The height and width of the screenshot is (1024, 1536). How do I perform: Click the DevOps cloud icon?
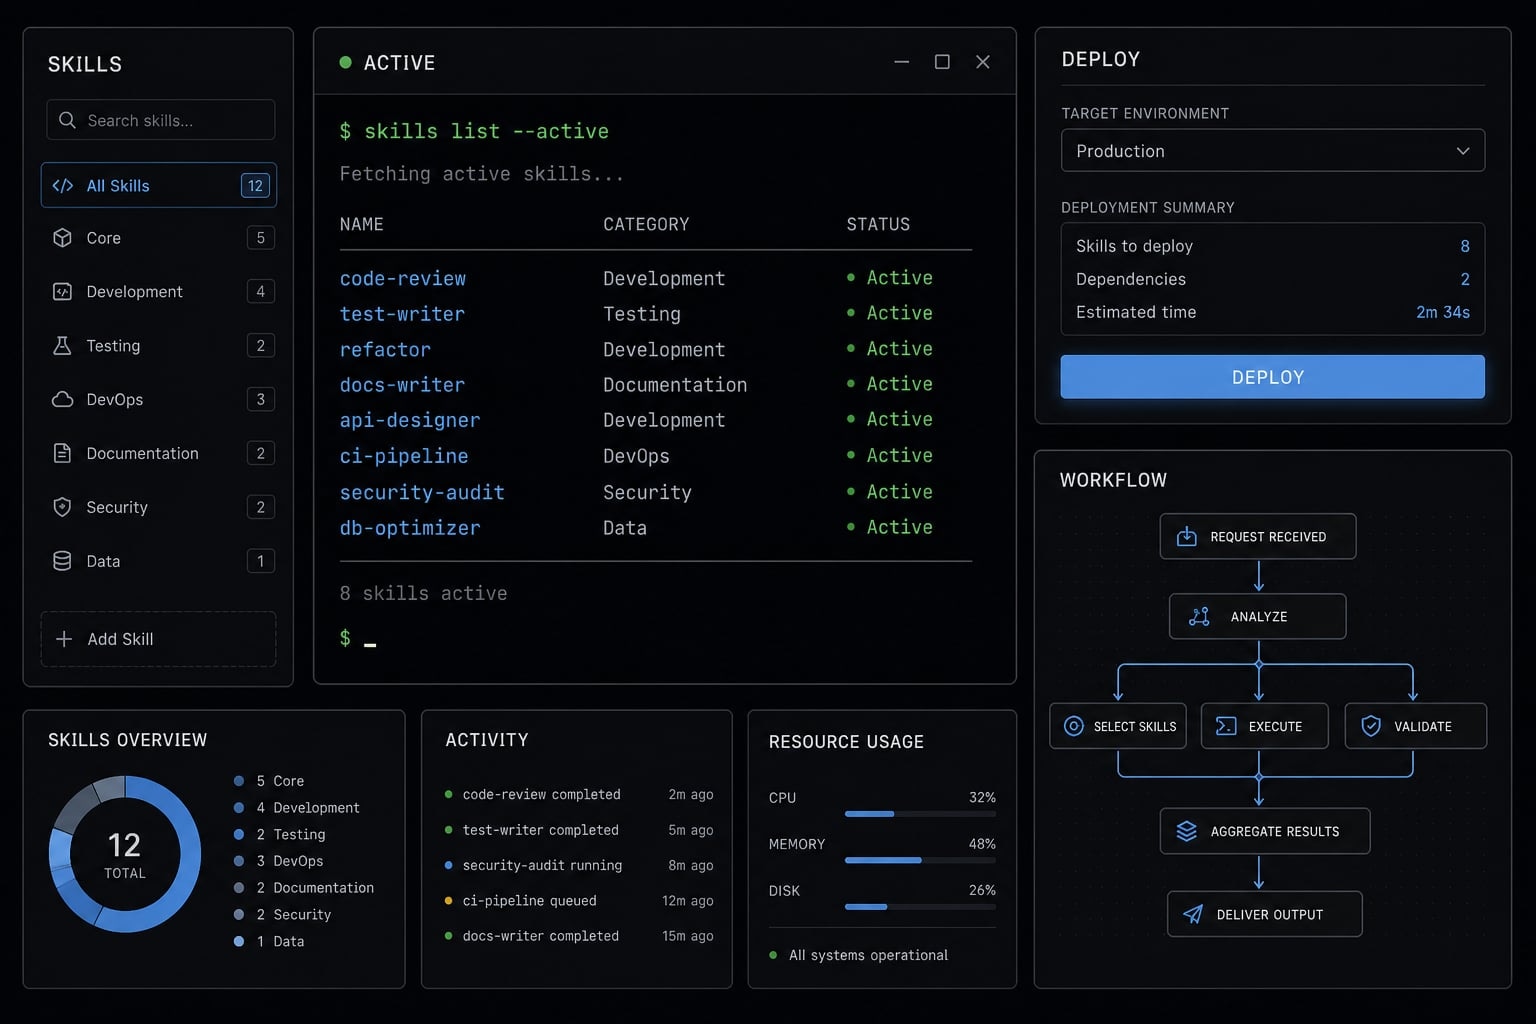[x=62, y=400]
